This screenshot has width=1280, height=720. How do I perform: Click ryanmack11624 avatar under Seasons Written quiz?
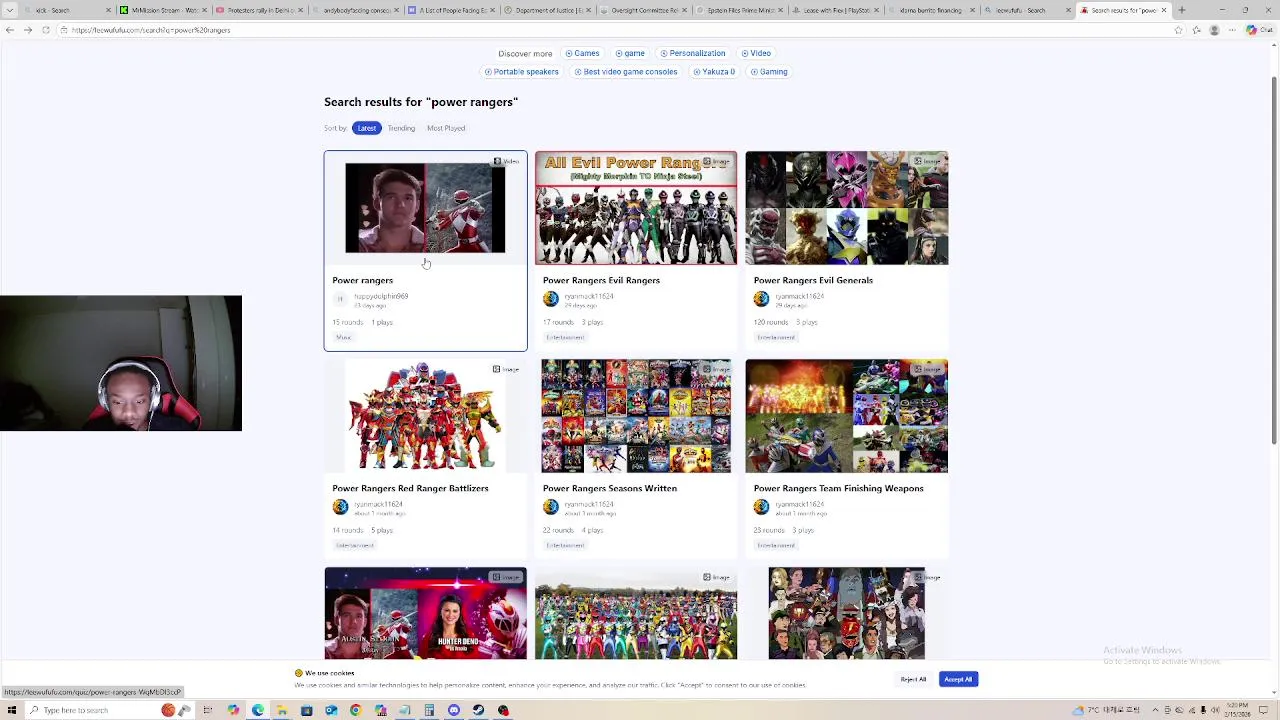click(x=551, y=507)
